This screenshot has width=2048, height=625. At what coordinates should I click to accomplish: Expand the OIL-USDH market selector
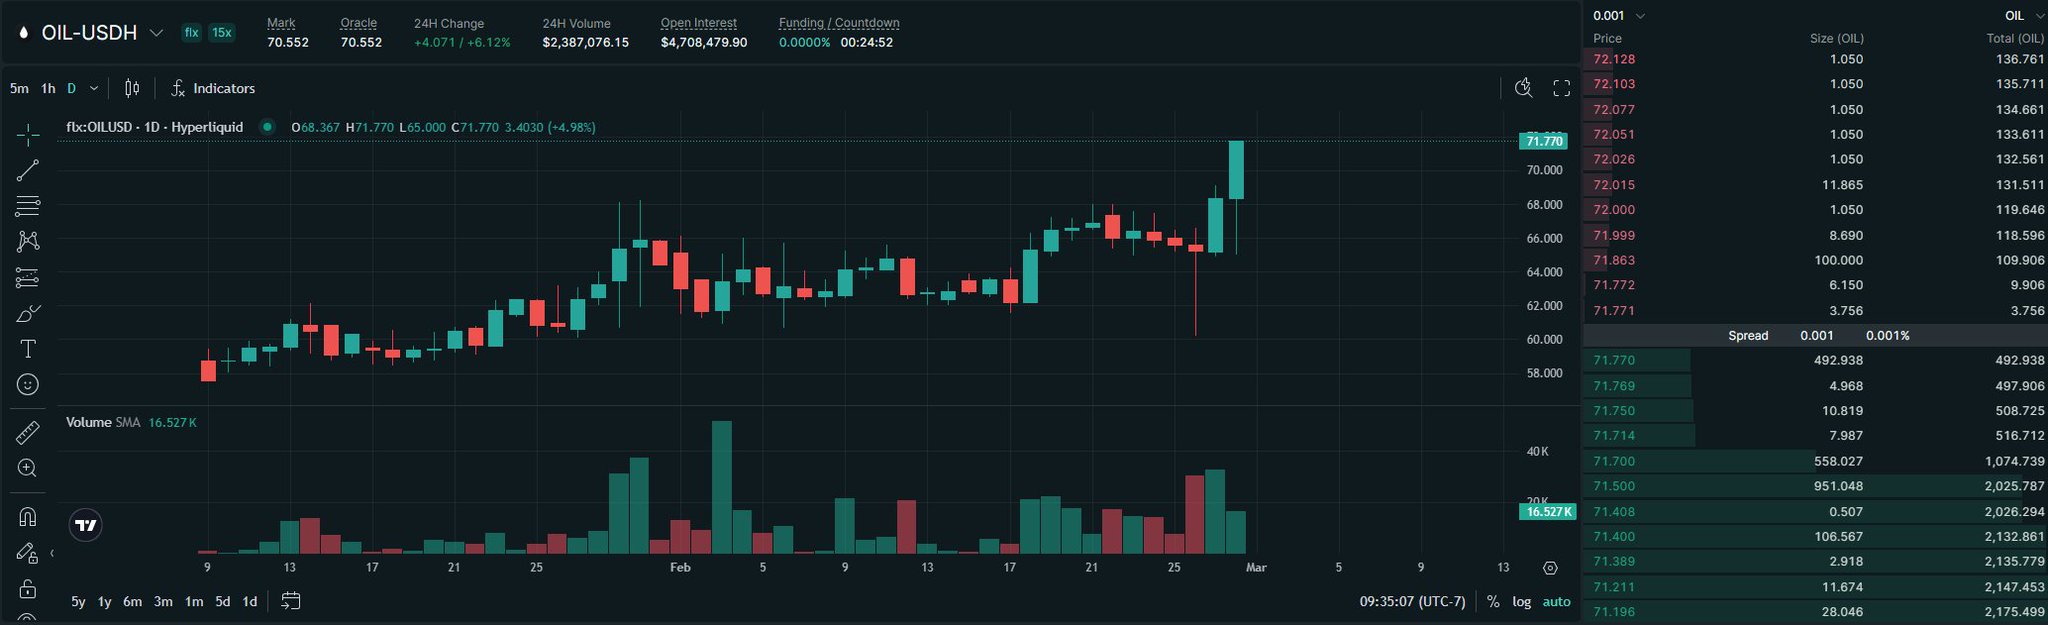click(x=156, y=33)
